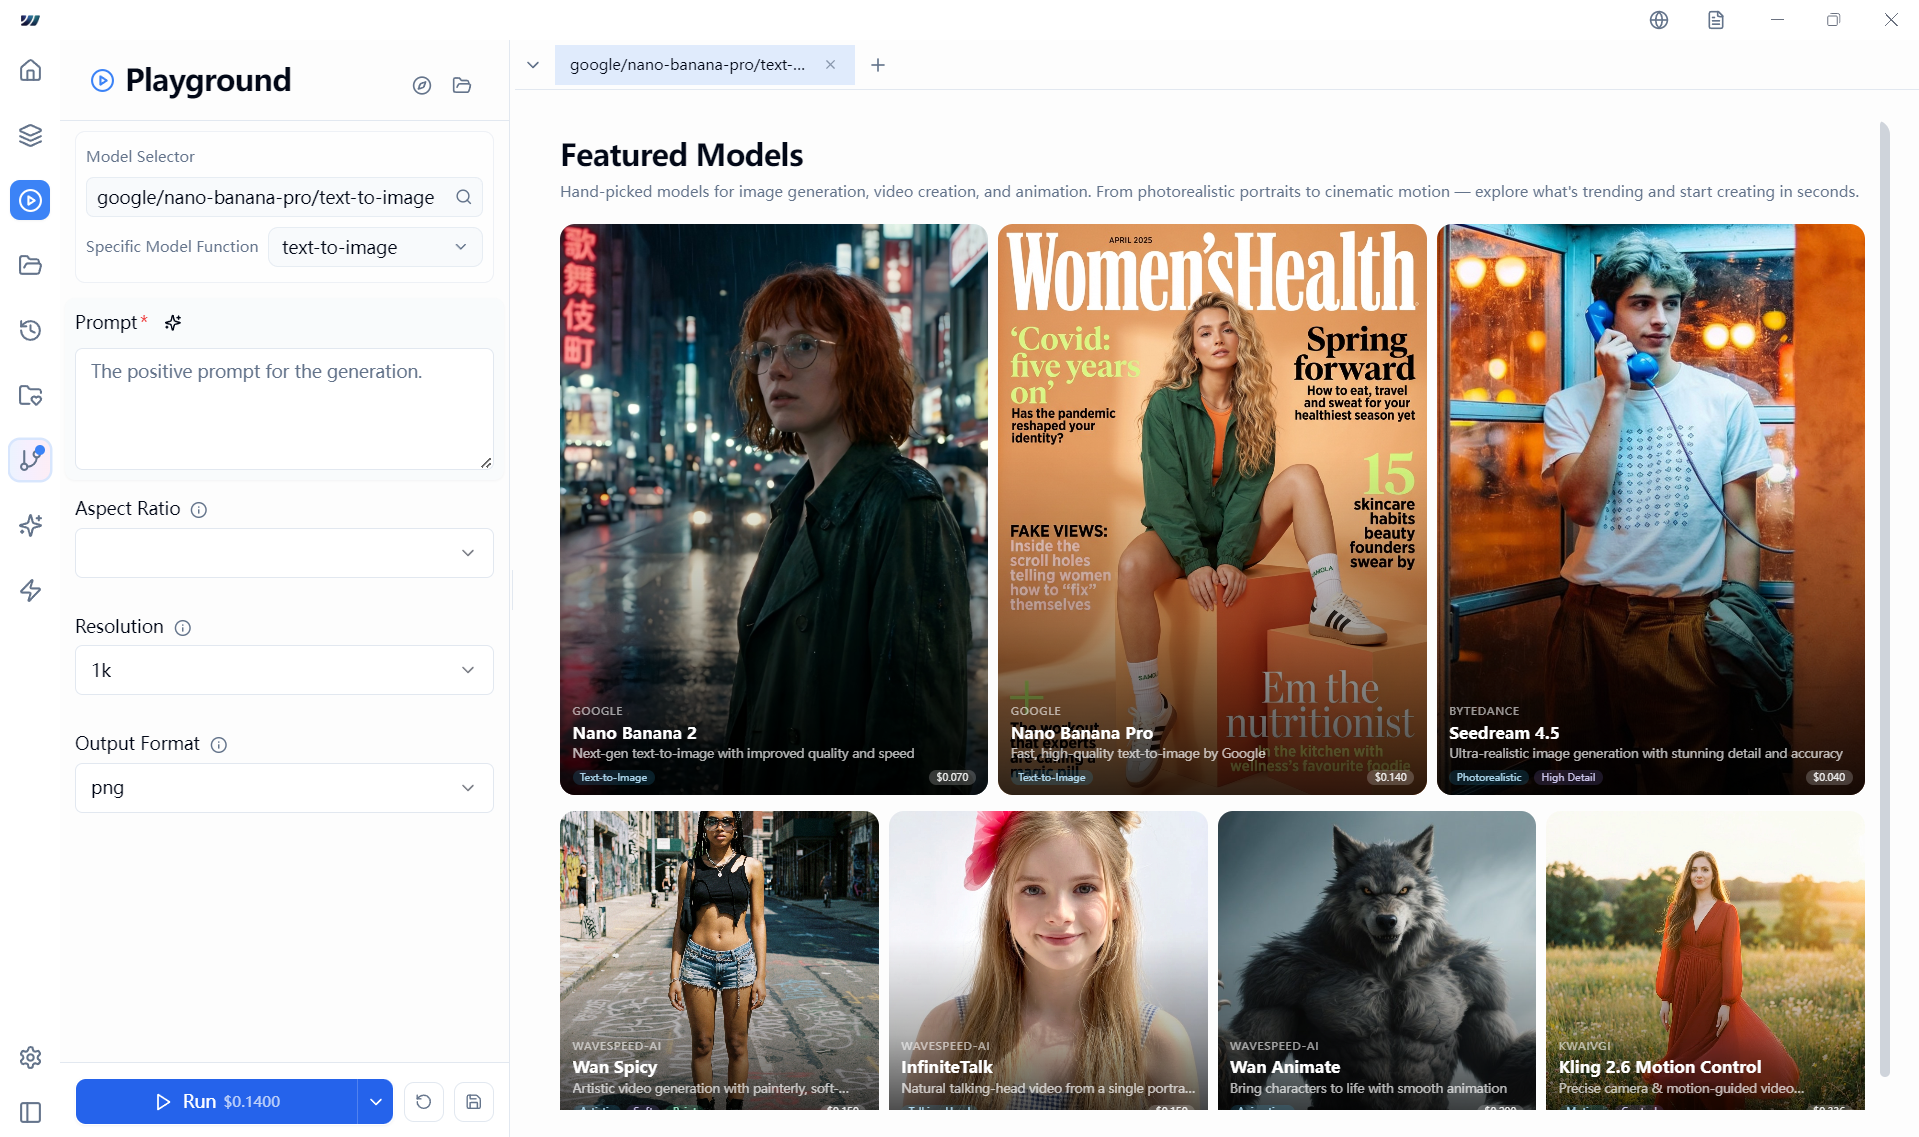The height and width of the screenshot is (1137, 1919).
Task: Open the Seedream 4.5 model card
Action: [1650, 509]
